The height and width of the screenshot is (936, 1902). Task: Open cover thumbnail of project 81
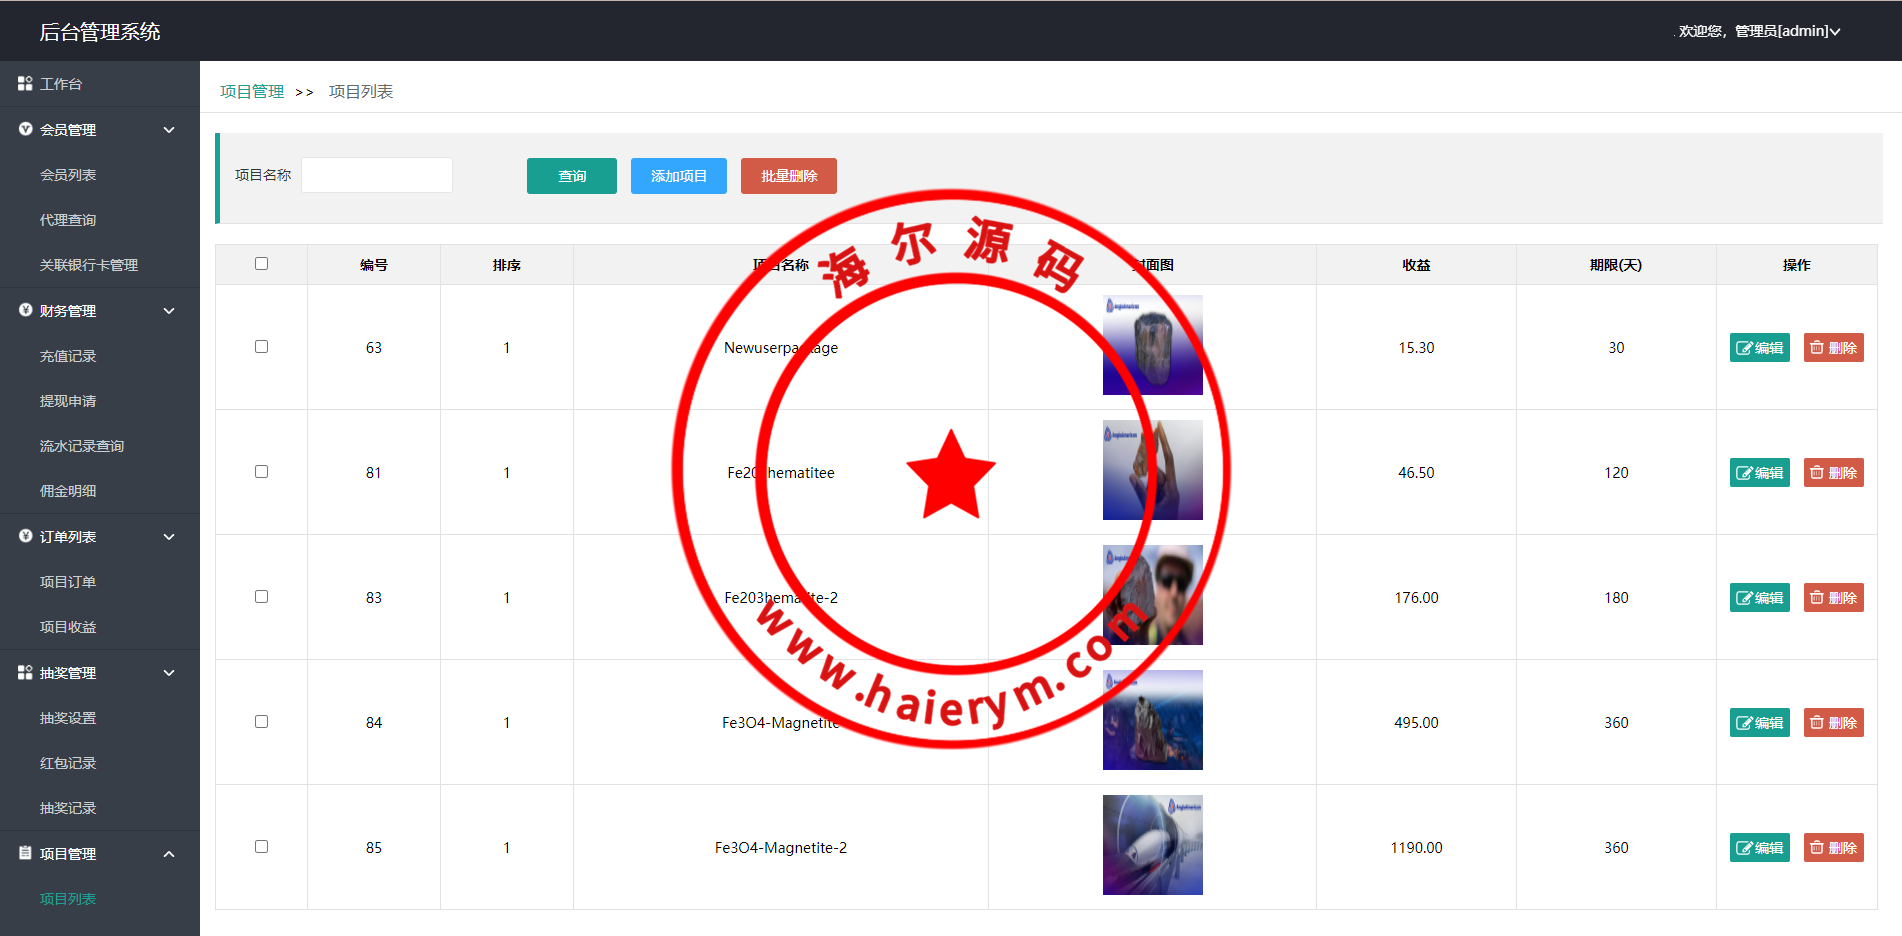1153,470
